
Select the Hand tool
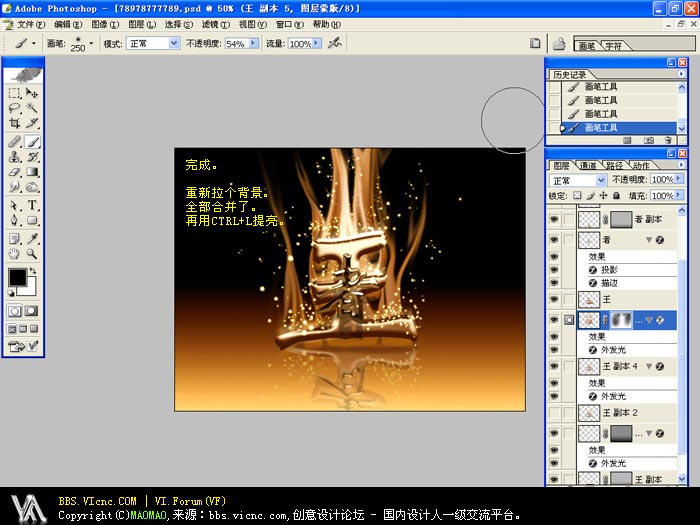coord(14,254)
